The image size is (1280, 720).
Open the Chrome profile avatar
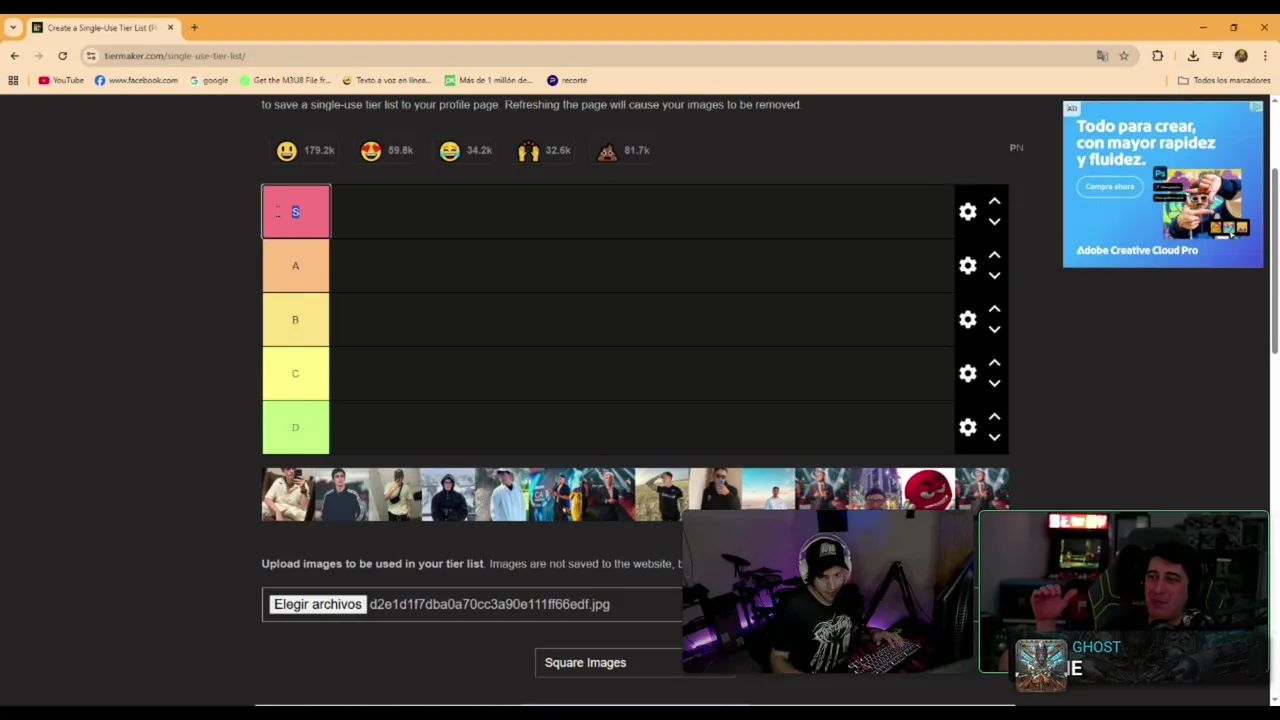pos(1241,56)
